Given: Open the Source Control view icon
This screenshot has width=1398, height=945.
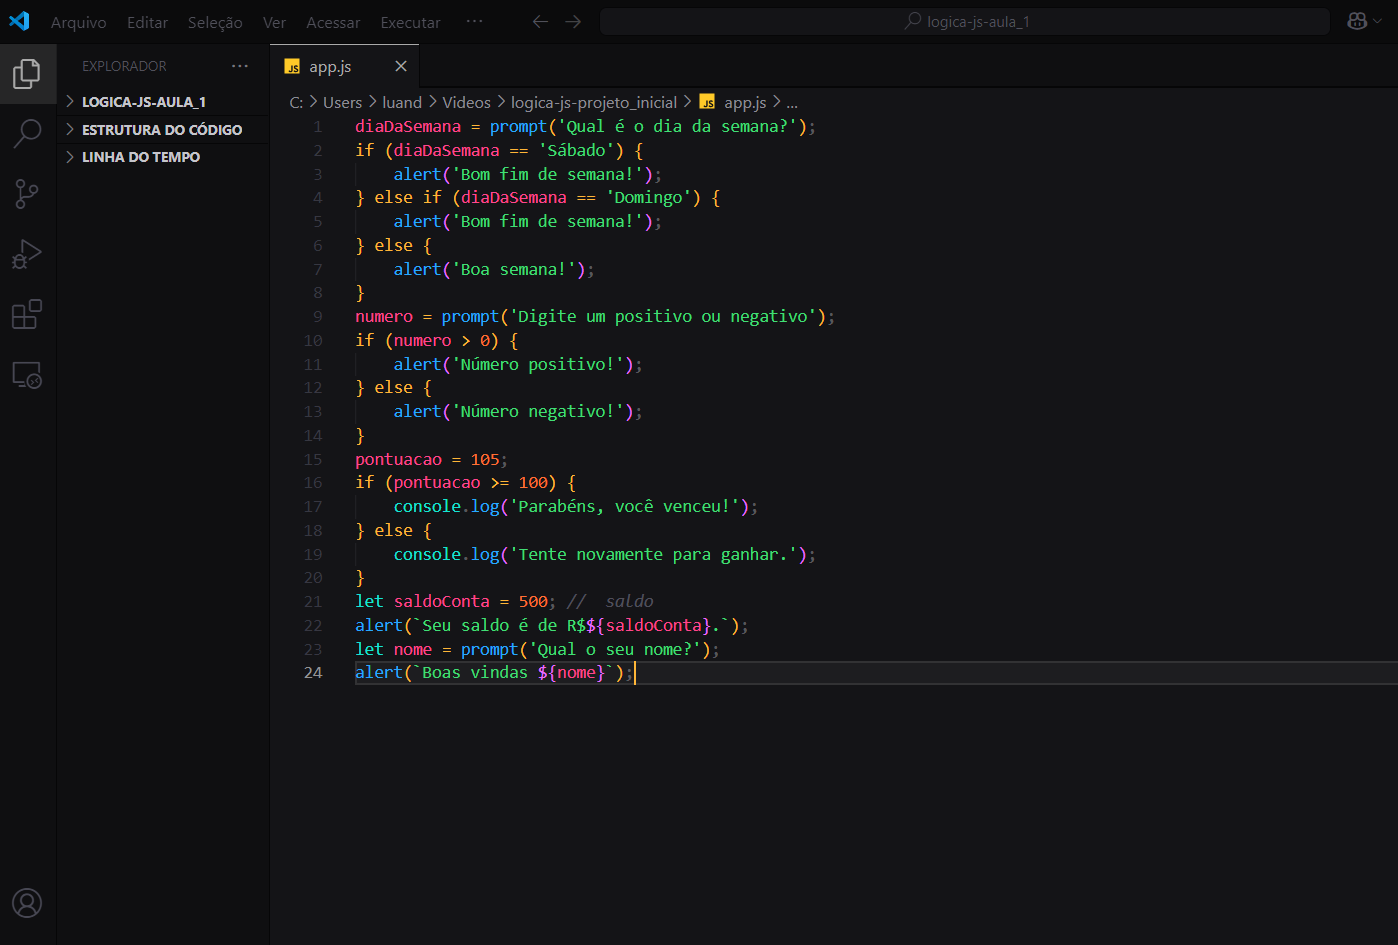Looking at the screenshot, I should pyautogui.click(x=27, y=194).
